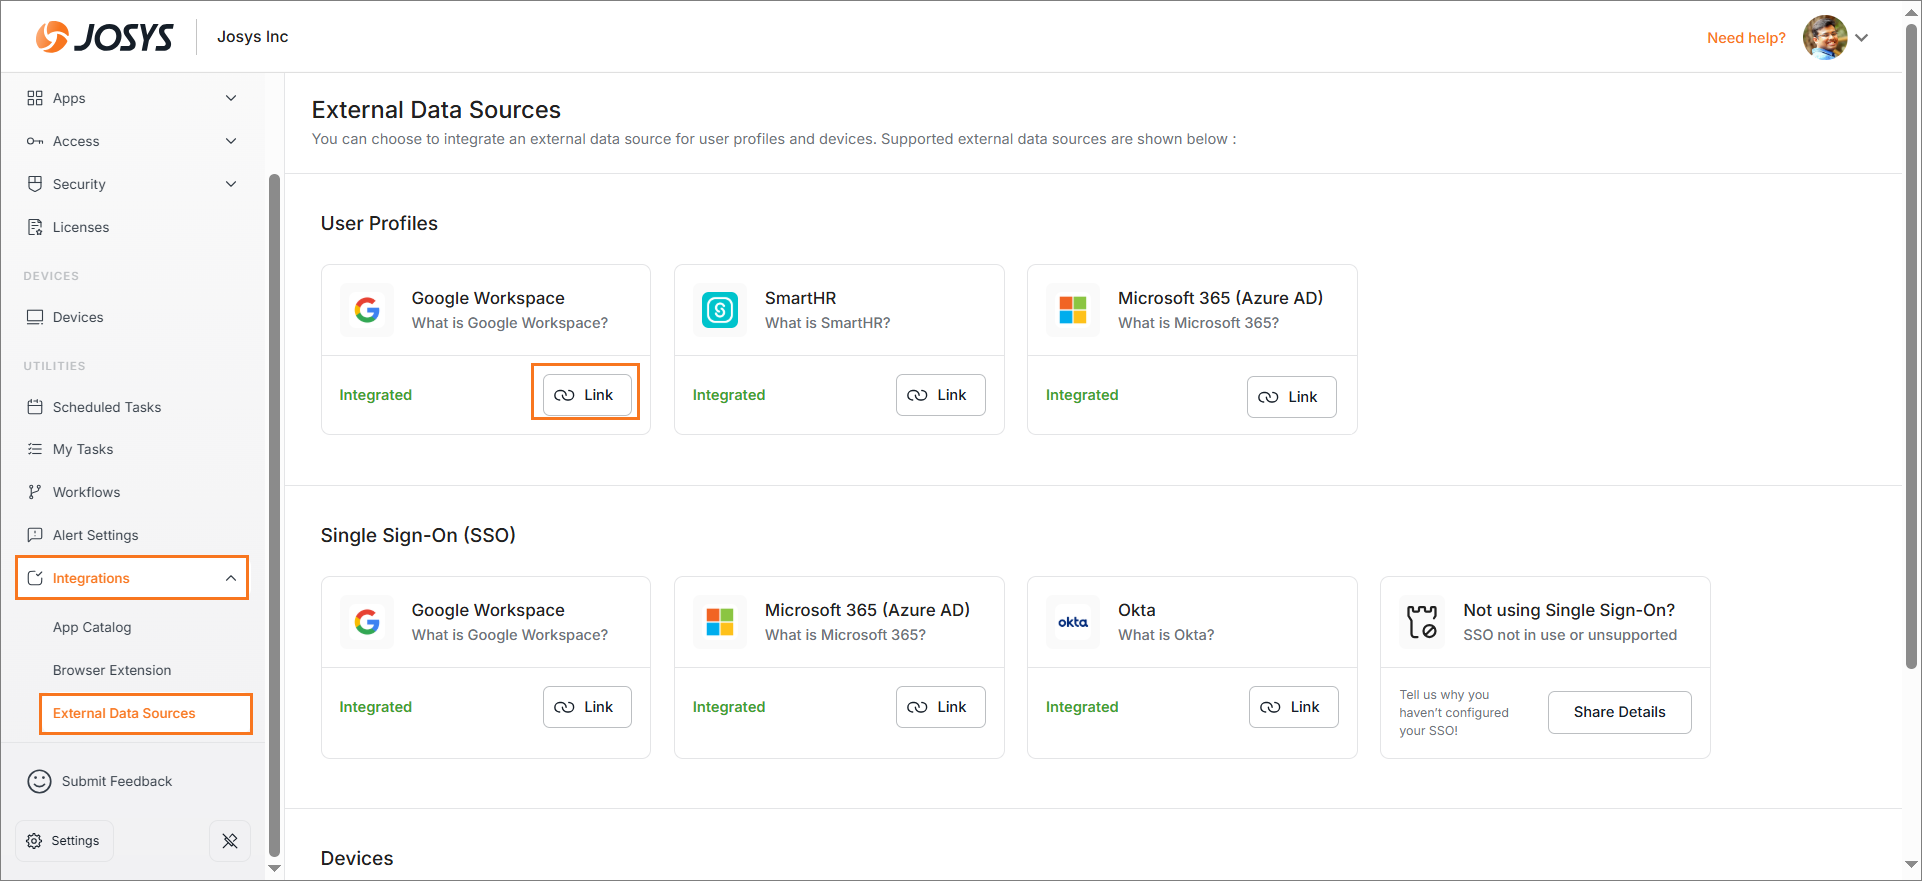
Task: Select Browser Extension menu item
Action: point(112,670)
